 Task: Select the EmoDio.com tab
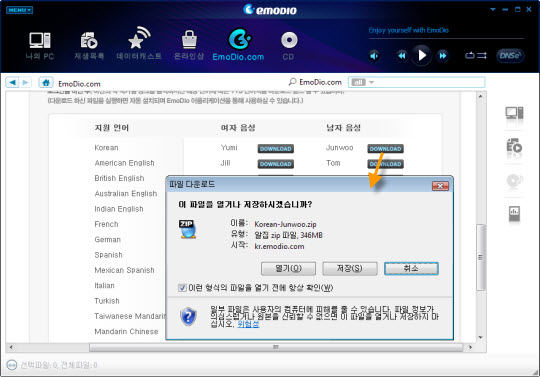pos(238,45)
